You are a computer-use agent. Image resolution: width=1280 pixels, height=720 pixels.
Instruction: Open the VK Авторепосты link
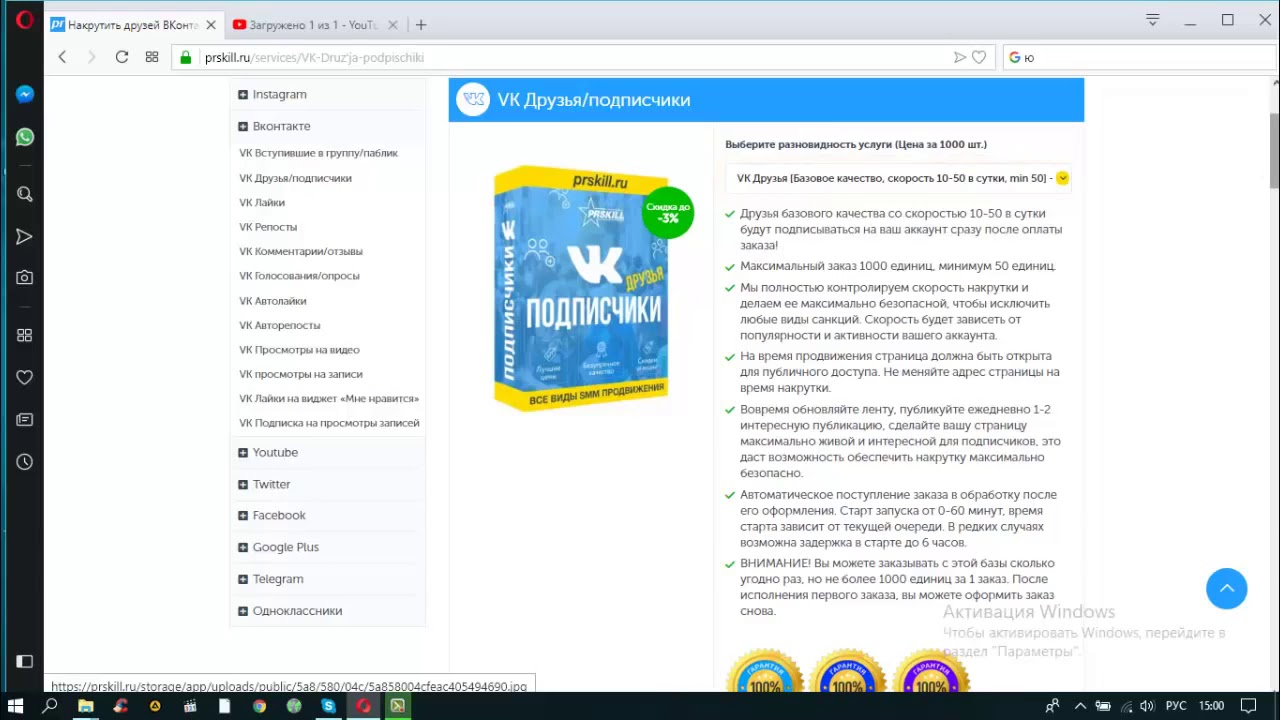tap(280, 325)
